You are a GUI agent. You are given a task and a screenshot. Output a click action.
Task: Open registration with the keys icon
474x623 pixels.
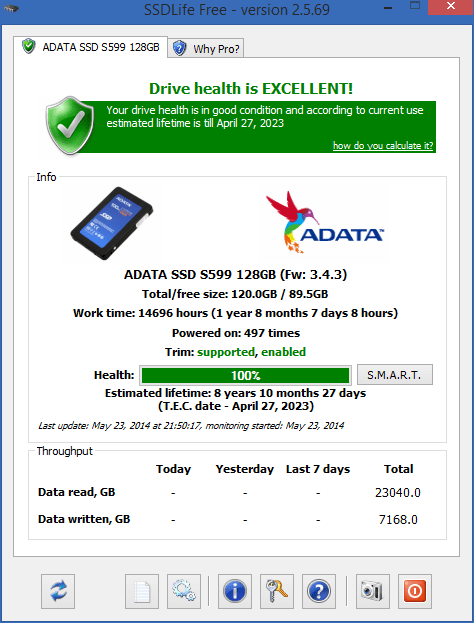click(x=277, y=591)
